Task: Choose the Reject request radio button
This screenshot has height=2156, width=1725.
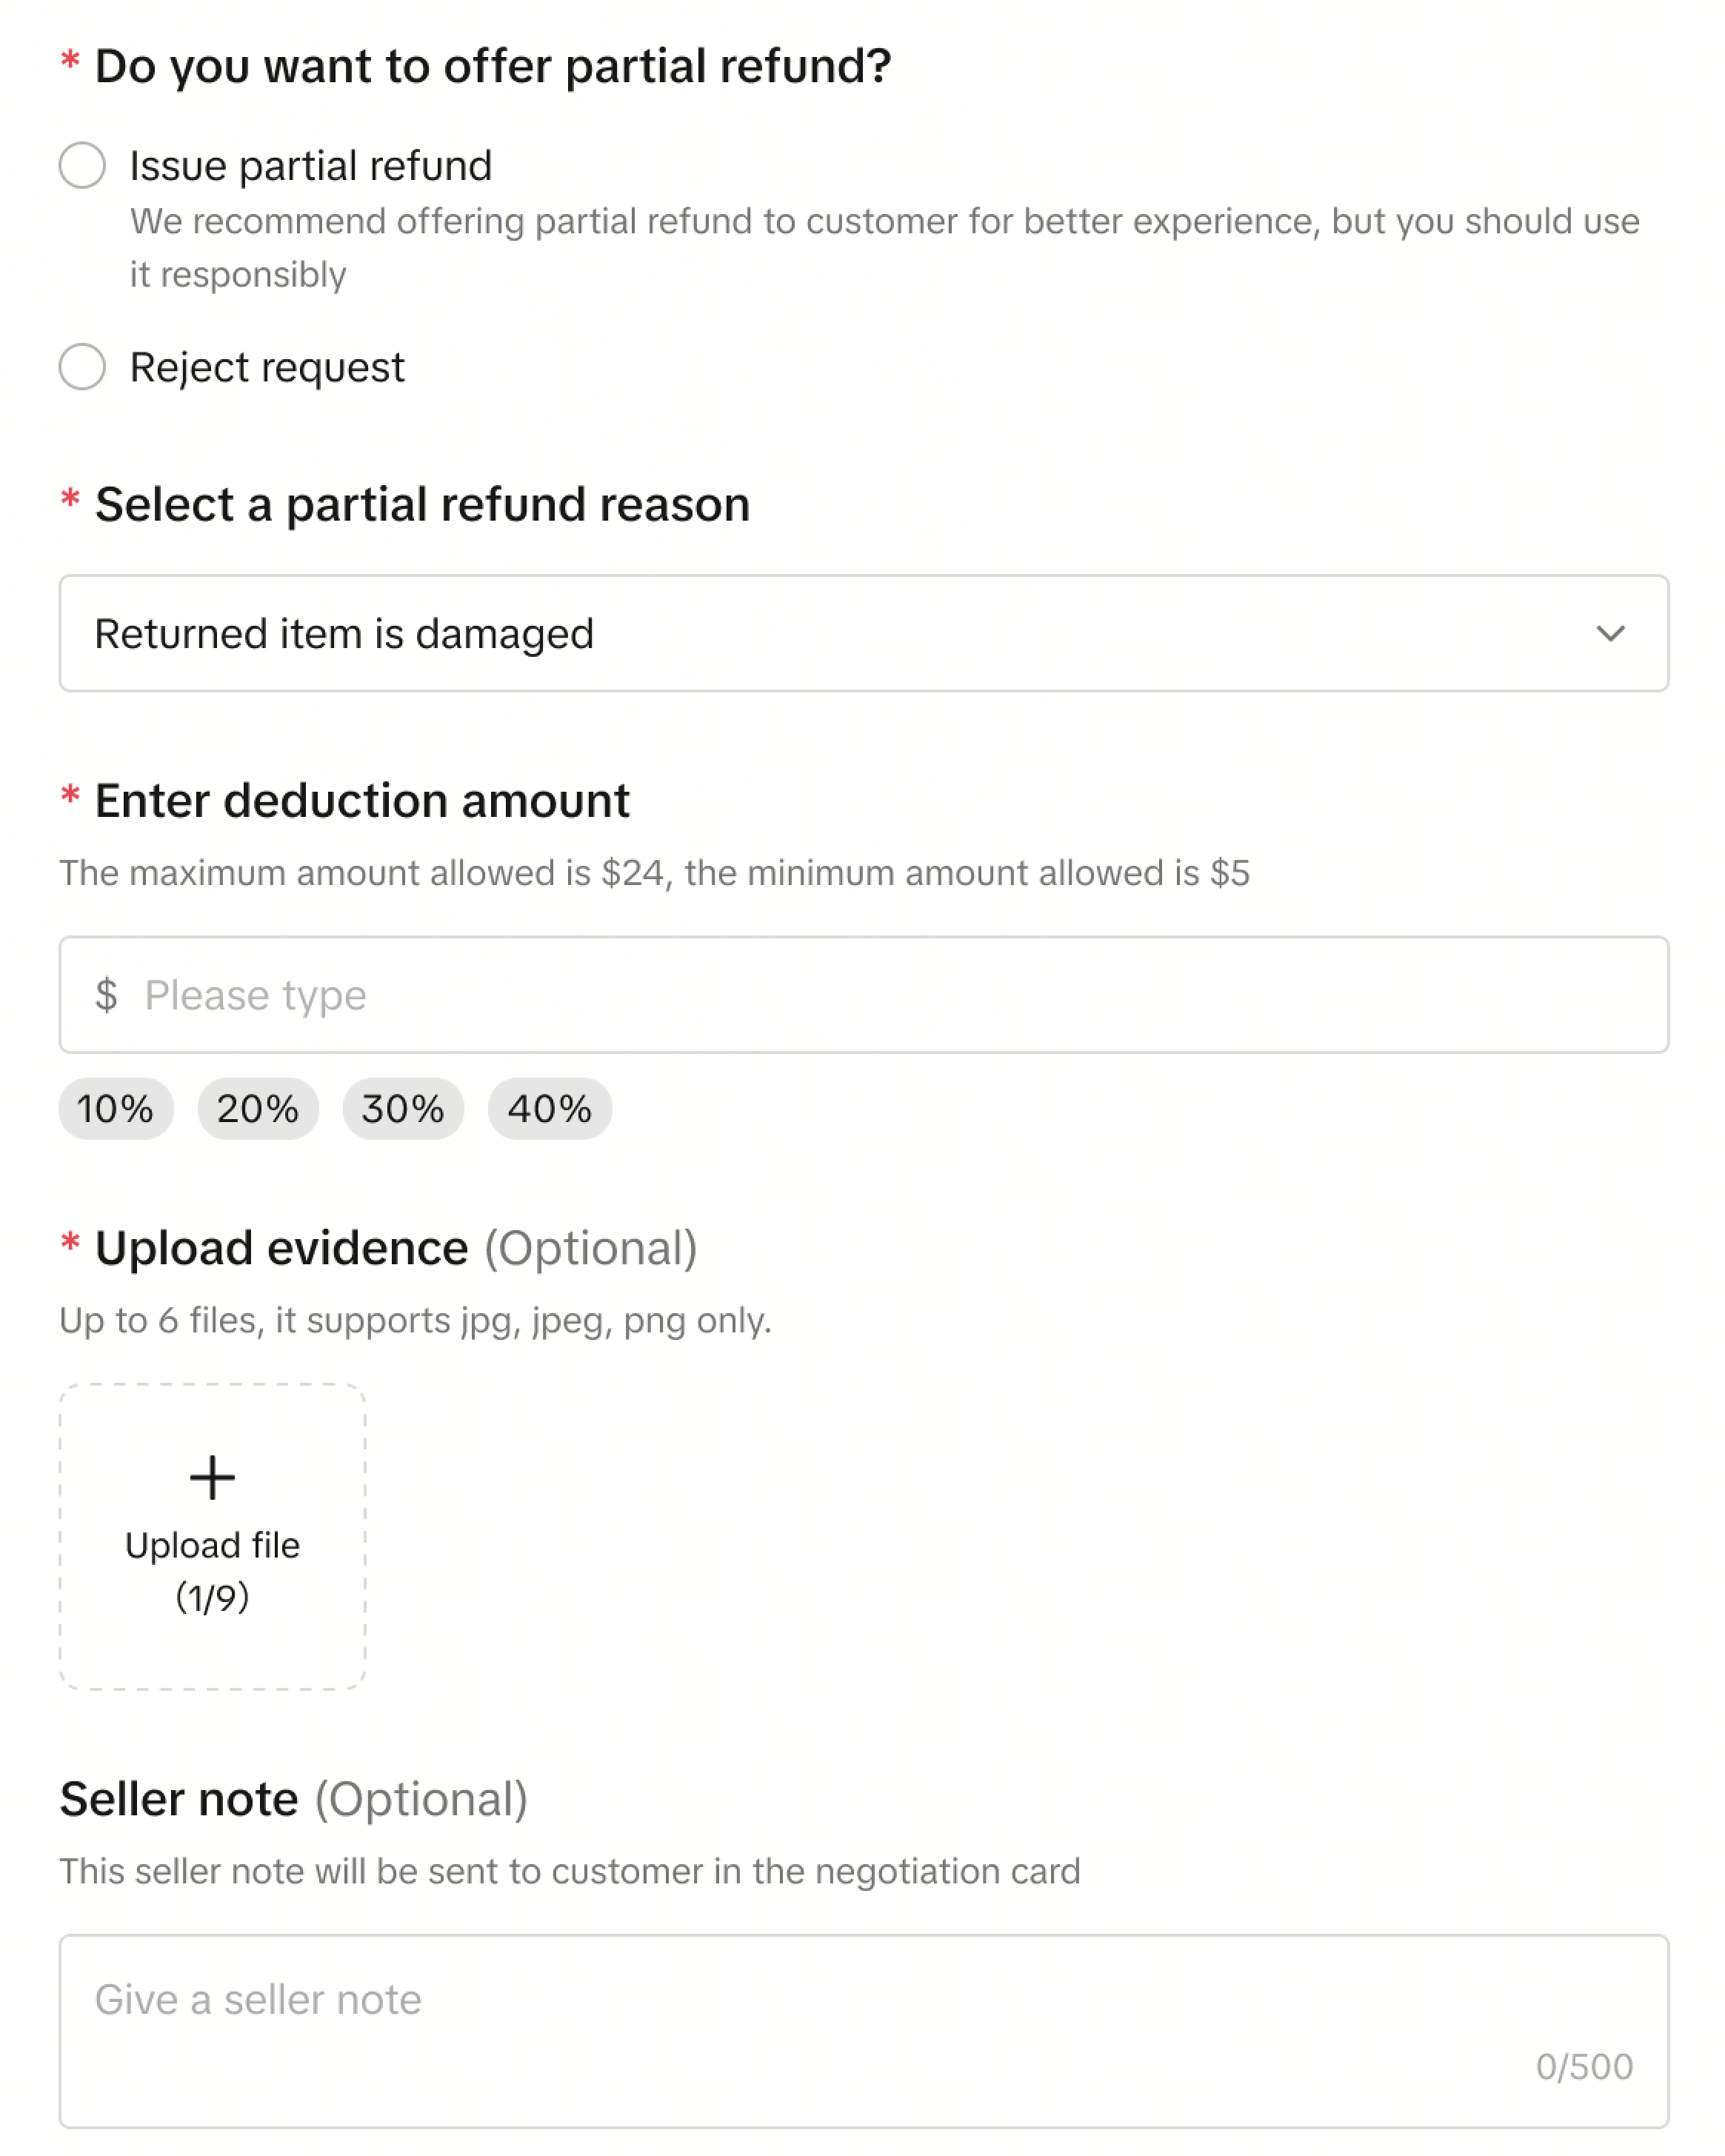Action: 82,367
